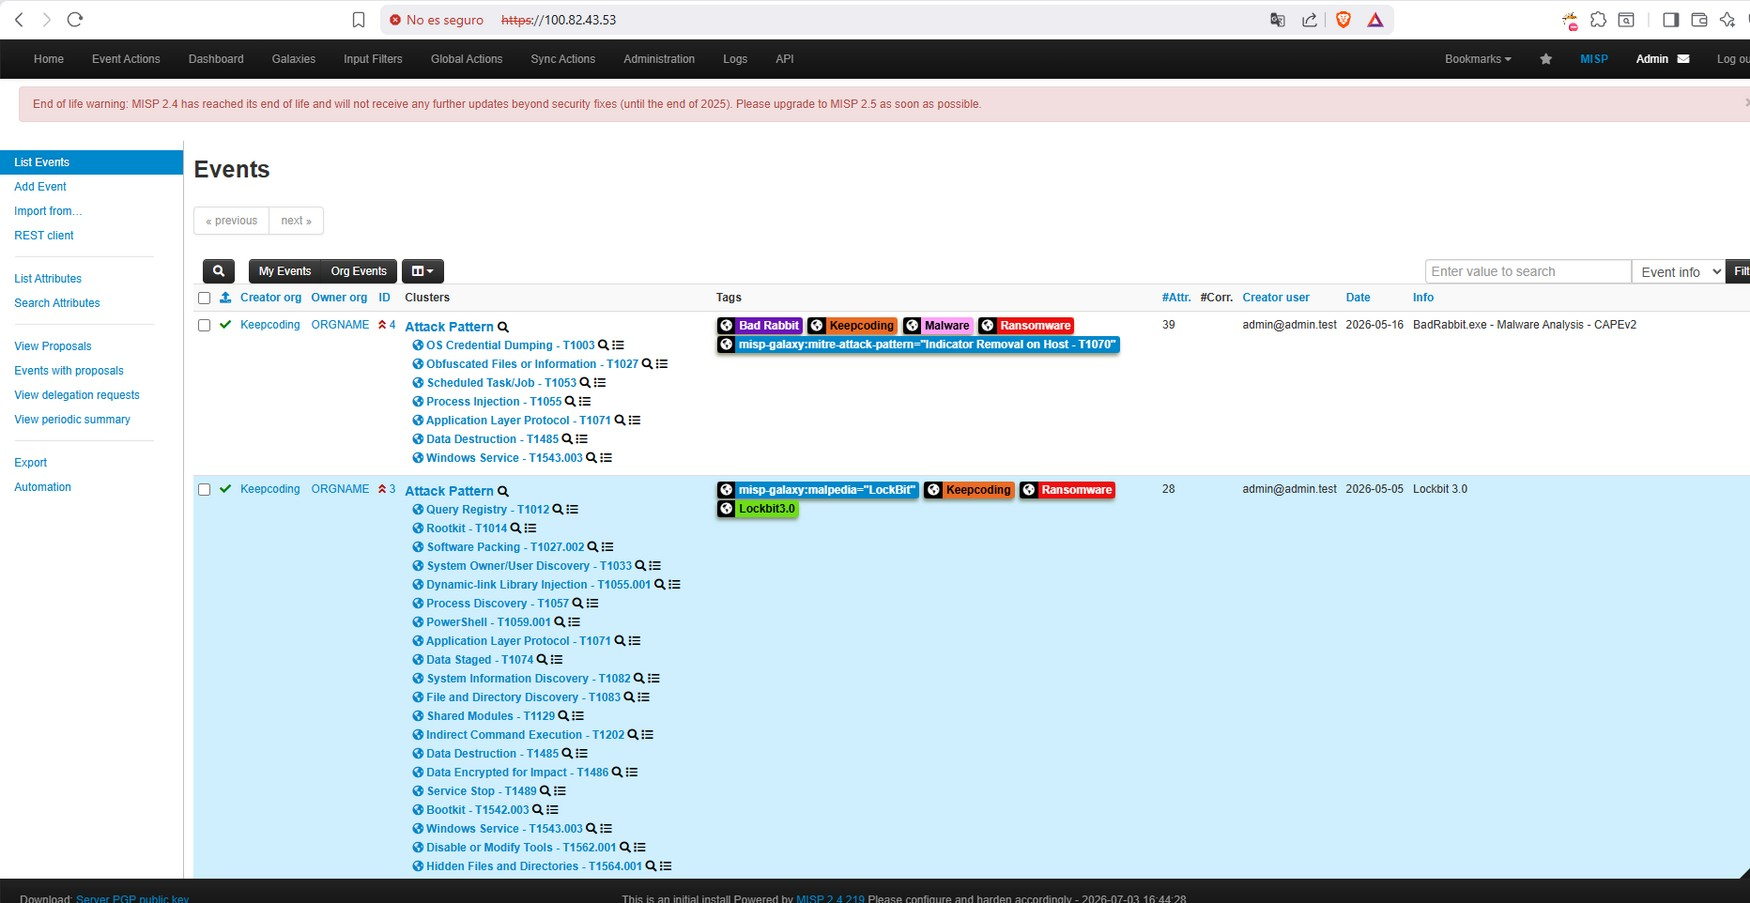
Task: Open View delegation requests in the sidebar
Action: (77, 395)
